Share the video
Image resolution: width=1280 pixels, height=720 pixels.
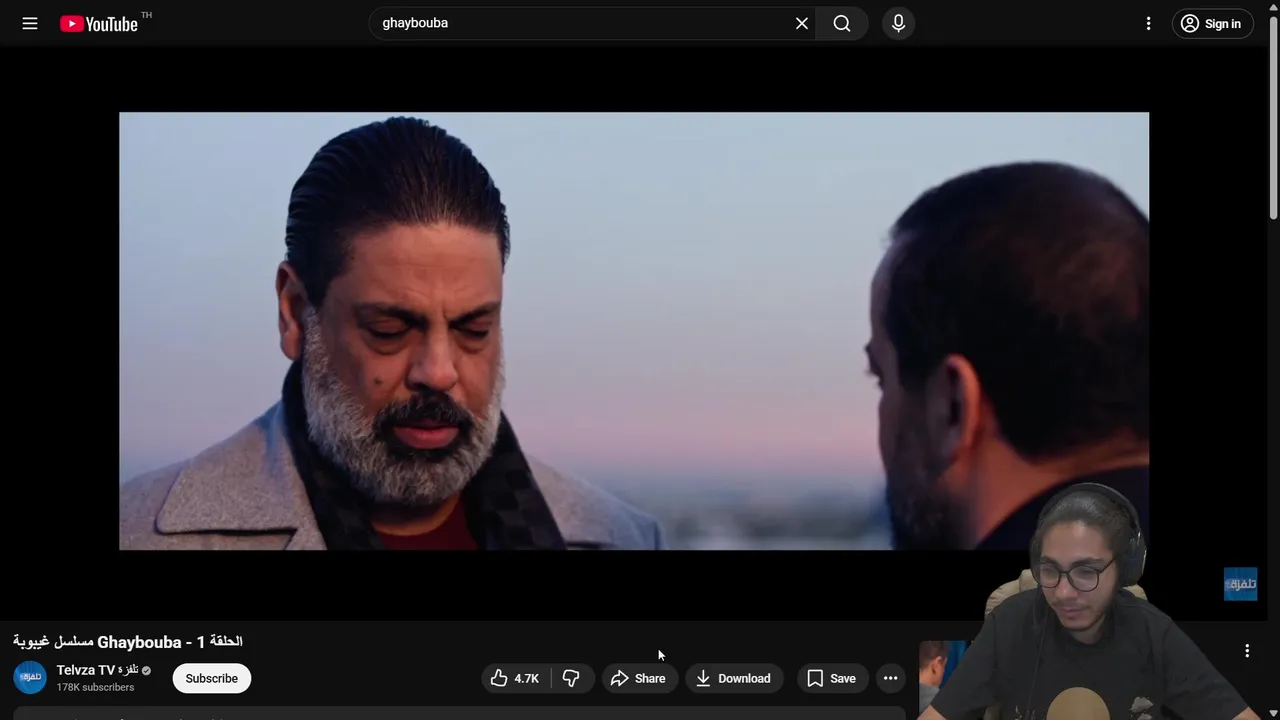638,678
